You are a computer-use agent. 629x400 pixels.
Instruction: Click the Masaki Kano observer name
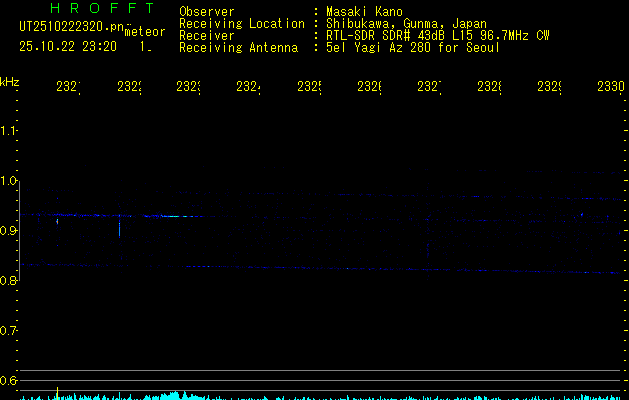(x=364, y=11)
